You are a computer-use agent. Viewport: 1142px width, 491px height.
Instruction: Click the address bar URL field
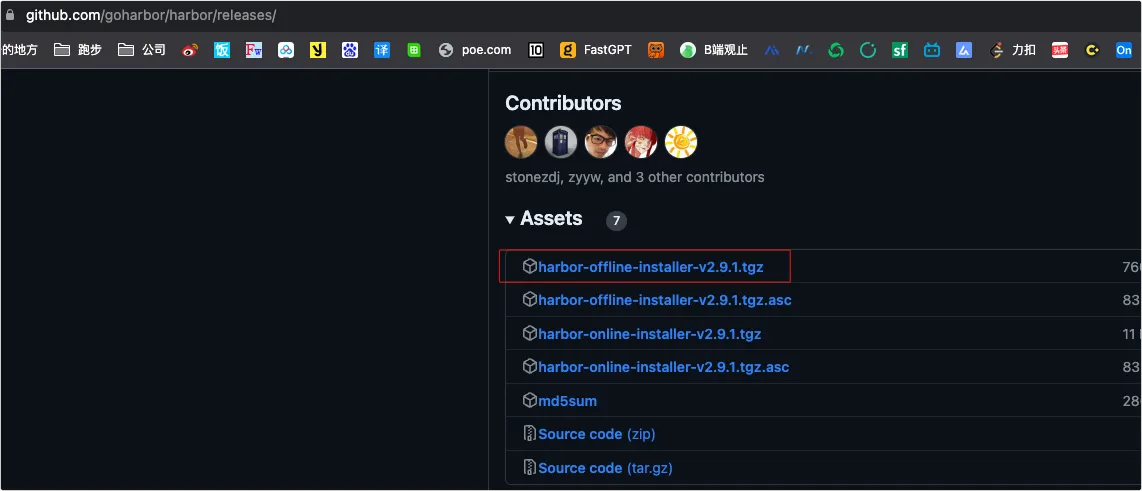151,15
